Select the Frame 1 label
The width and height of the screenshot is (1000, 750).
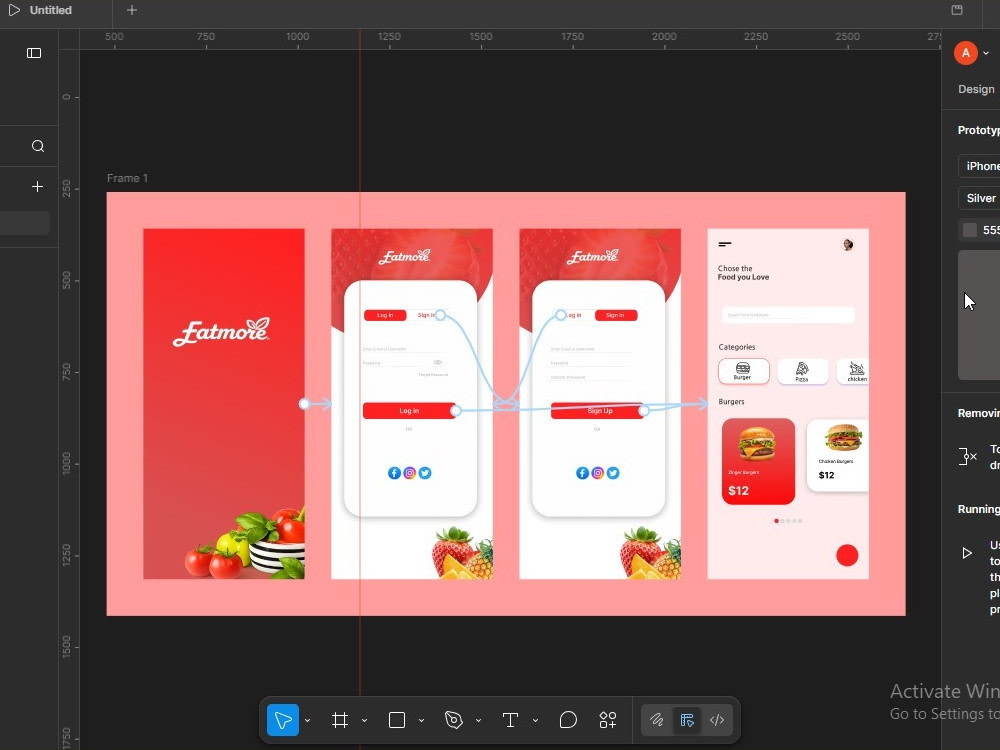pos(127,178)
